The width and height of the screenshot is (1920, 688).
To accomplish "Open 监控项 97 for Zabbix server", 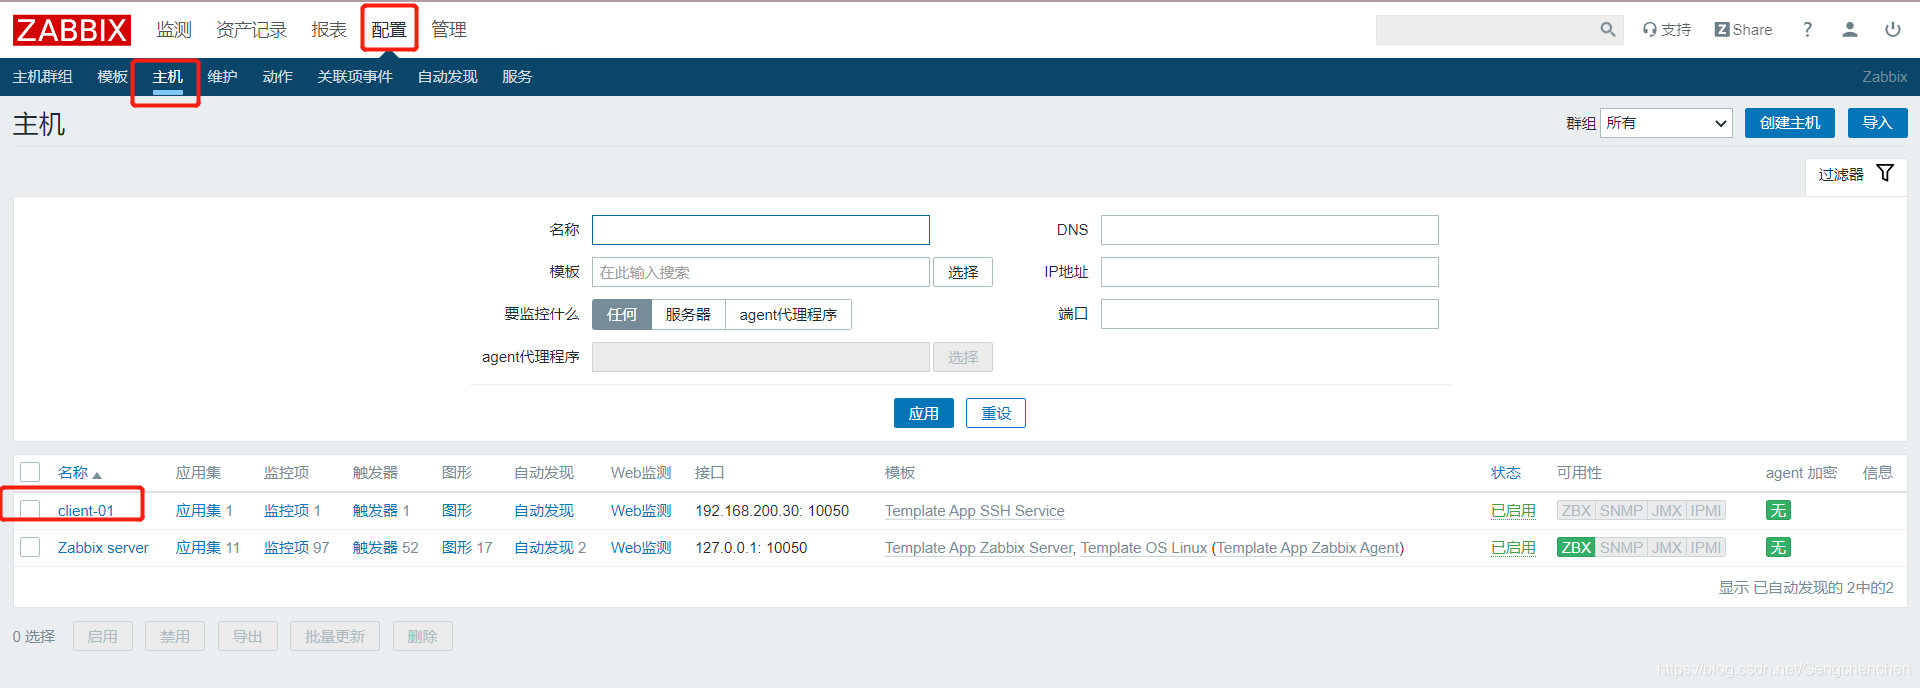I will pyautogui.click(x=286, y=548).
